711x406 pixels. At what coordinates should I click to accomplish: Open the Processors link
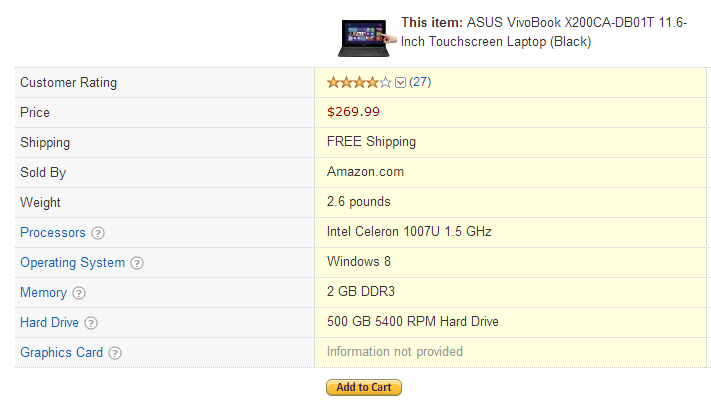pos(53,233)
